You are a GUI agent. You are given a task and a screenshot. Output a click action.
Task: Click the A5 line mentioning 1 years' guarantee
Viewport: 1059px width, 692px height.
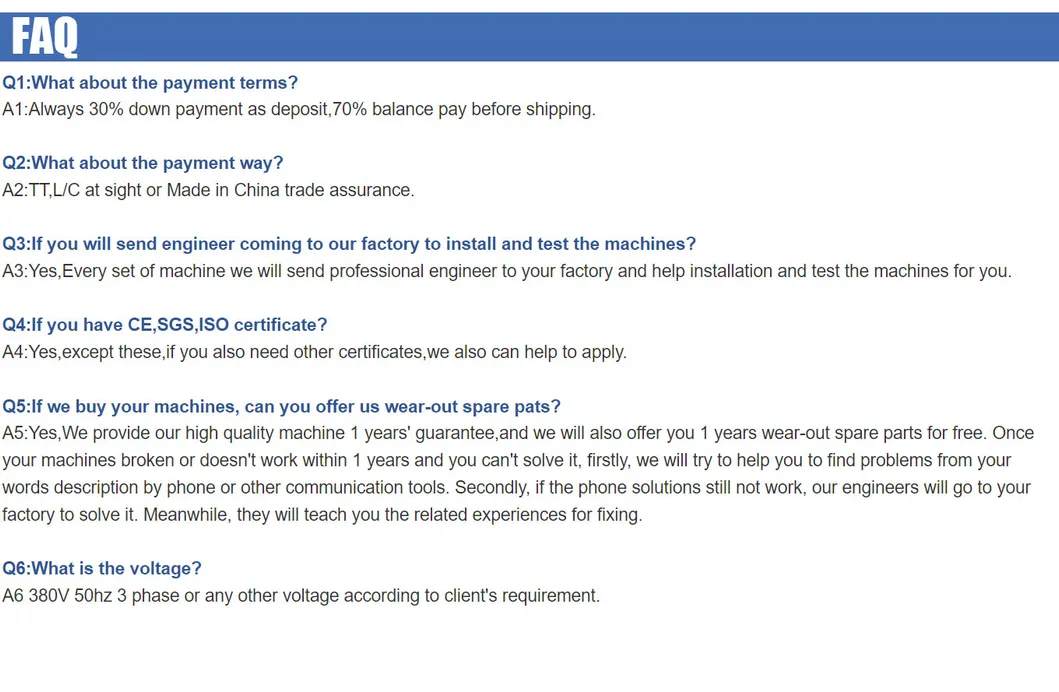518,433
